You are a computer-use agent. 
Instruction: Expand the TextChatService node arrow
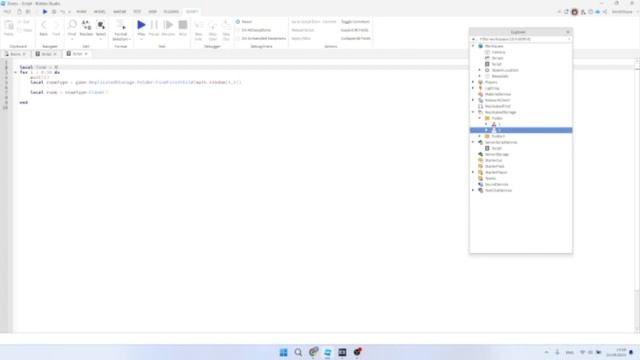click(x=473, y=190)
